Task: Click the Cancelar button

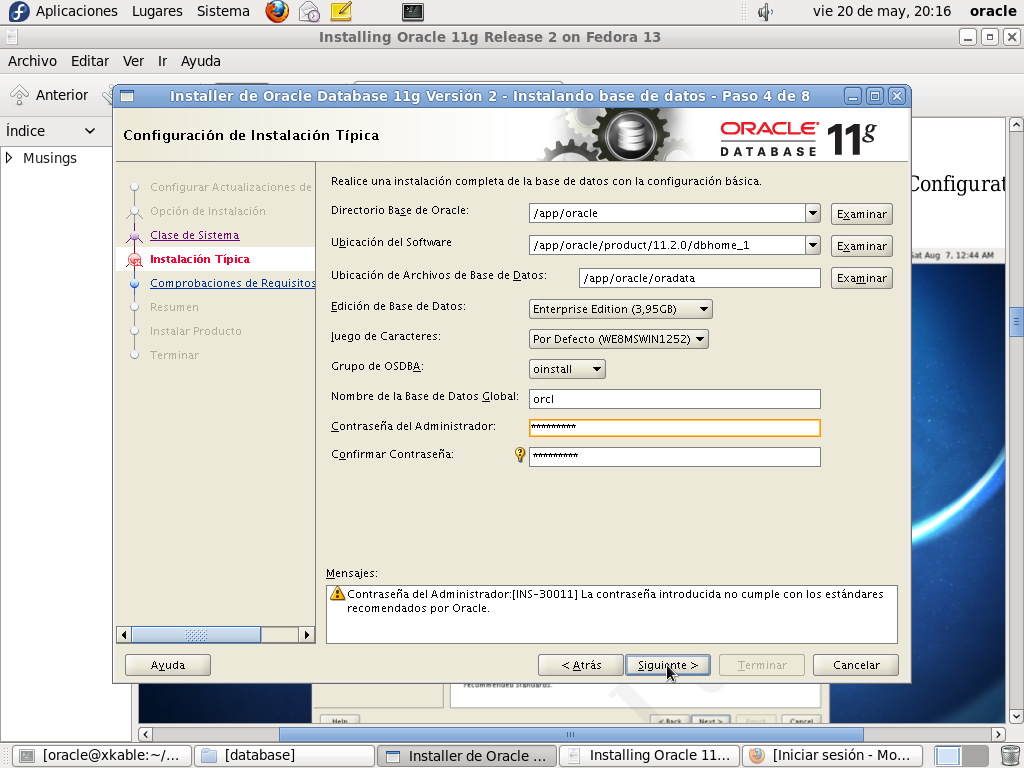Action: [856, 665]
